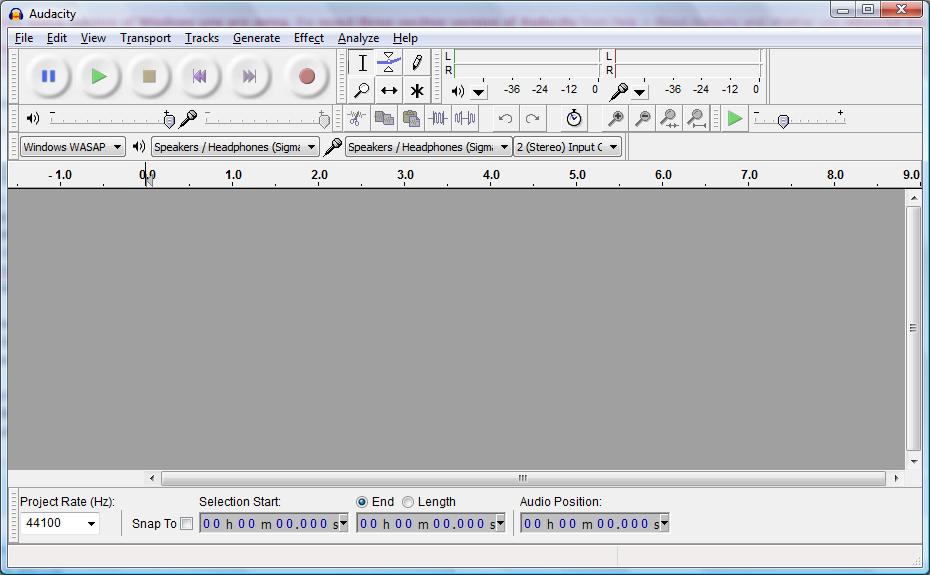Open output meter dropdown arrow
Image resolution: width=930 pixels, height=575 pixels.
point(478,92)
